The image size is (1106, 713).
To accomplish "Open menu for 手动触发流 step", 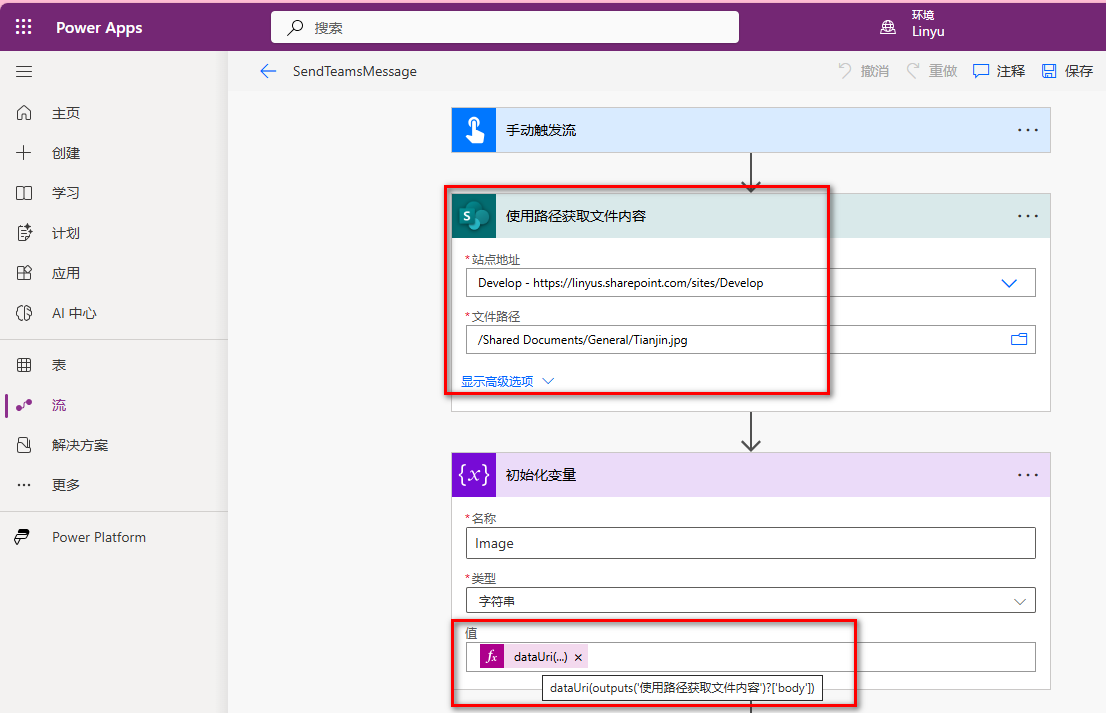I will (1028, 130).
